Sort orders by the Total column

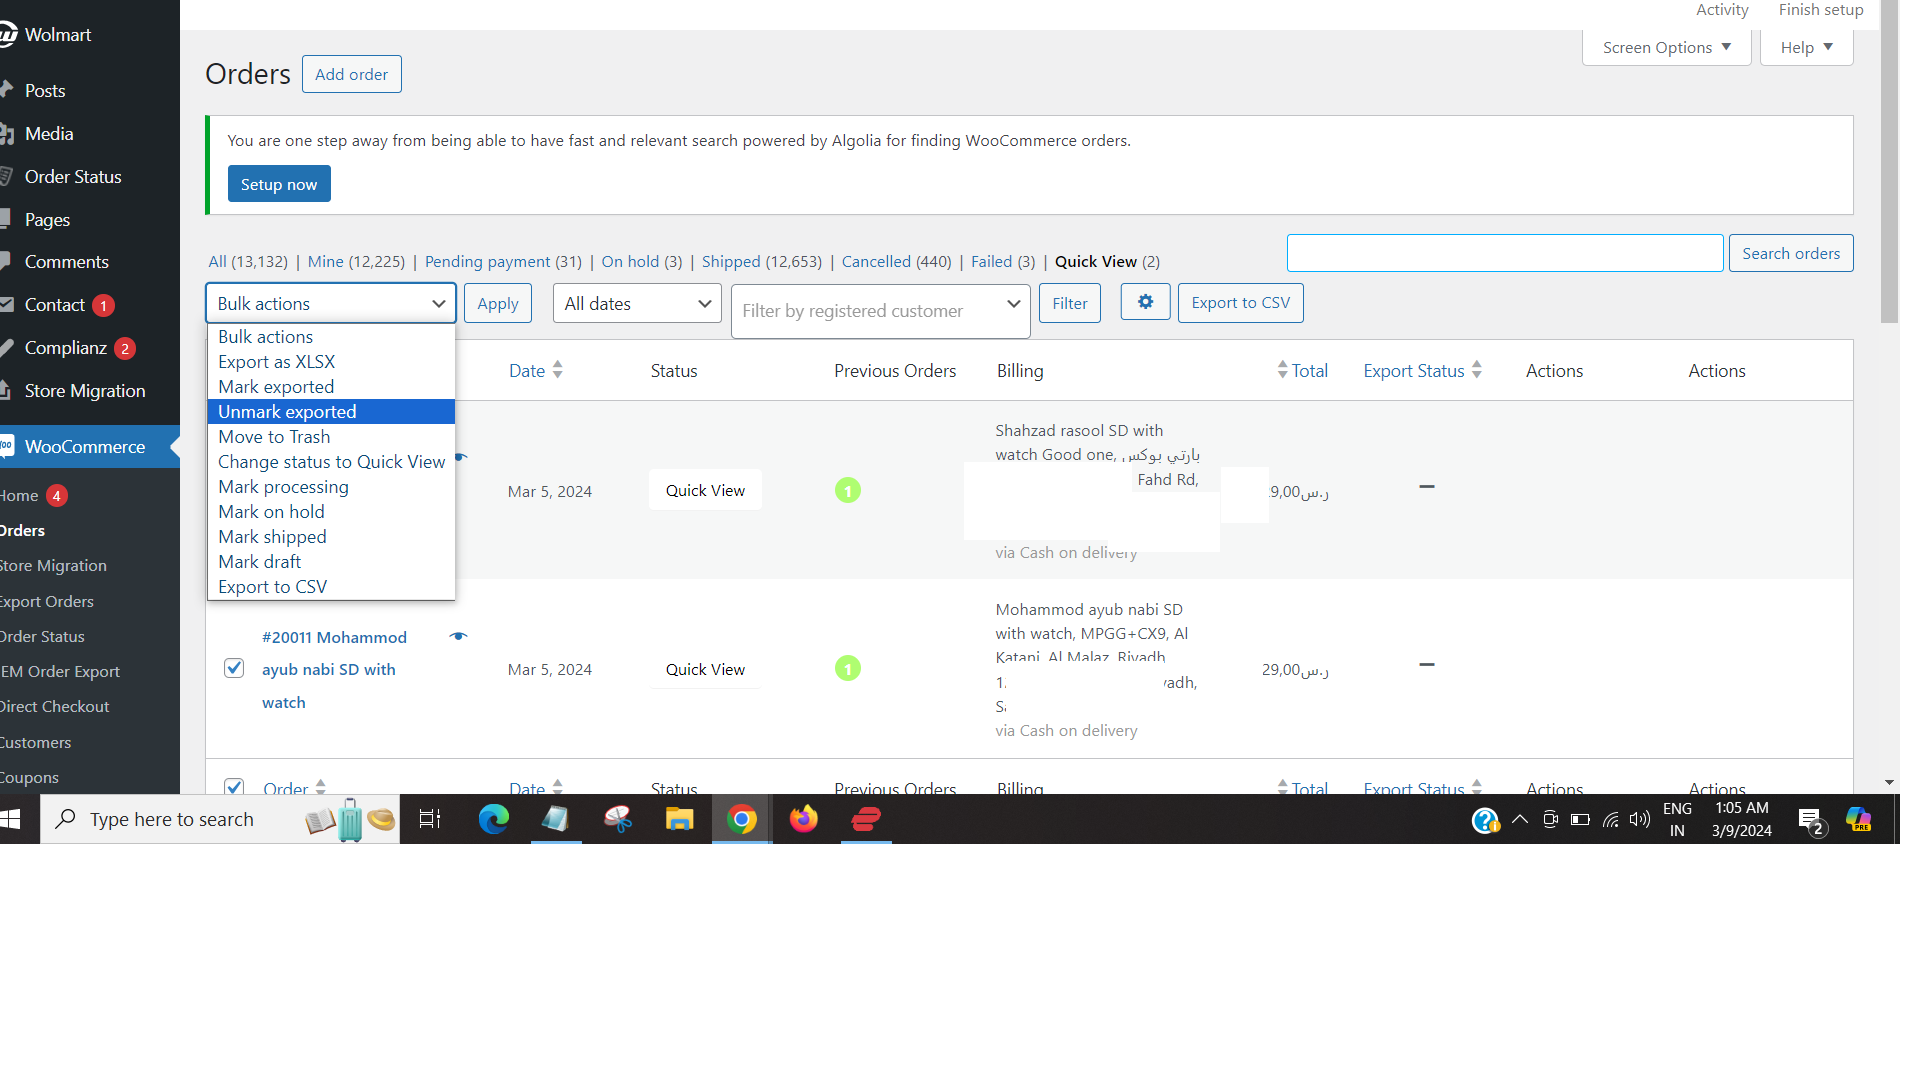coord(1303,371)
